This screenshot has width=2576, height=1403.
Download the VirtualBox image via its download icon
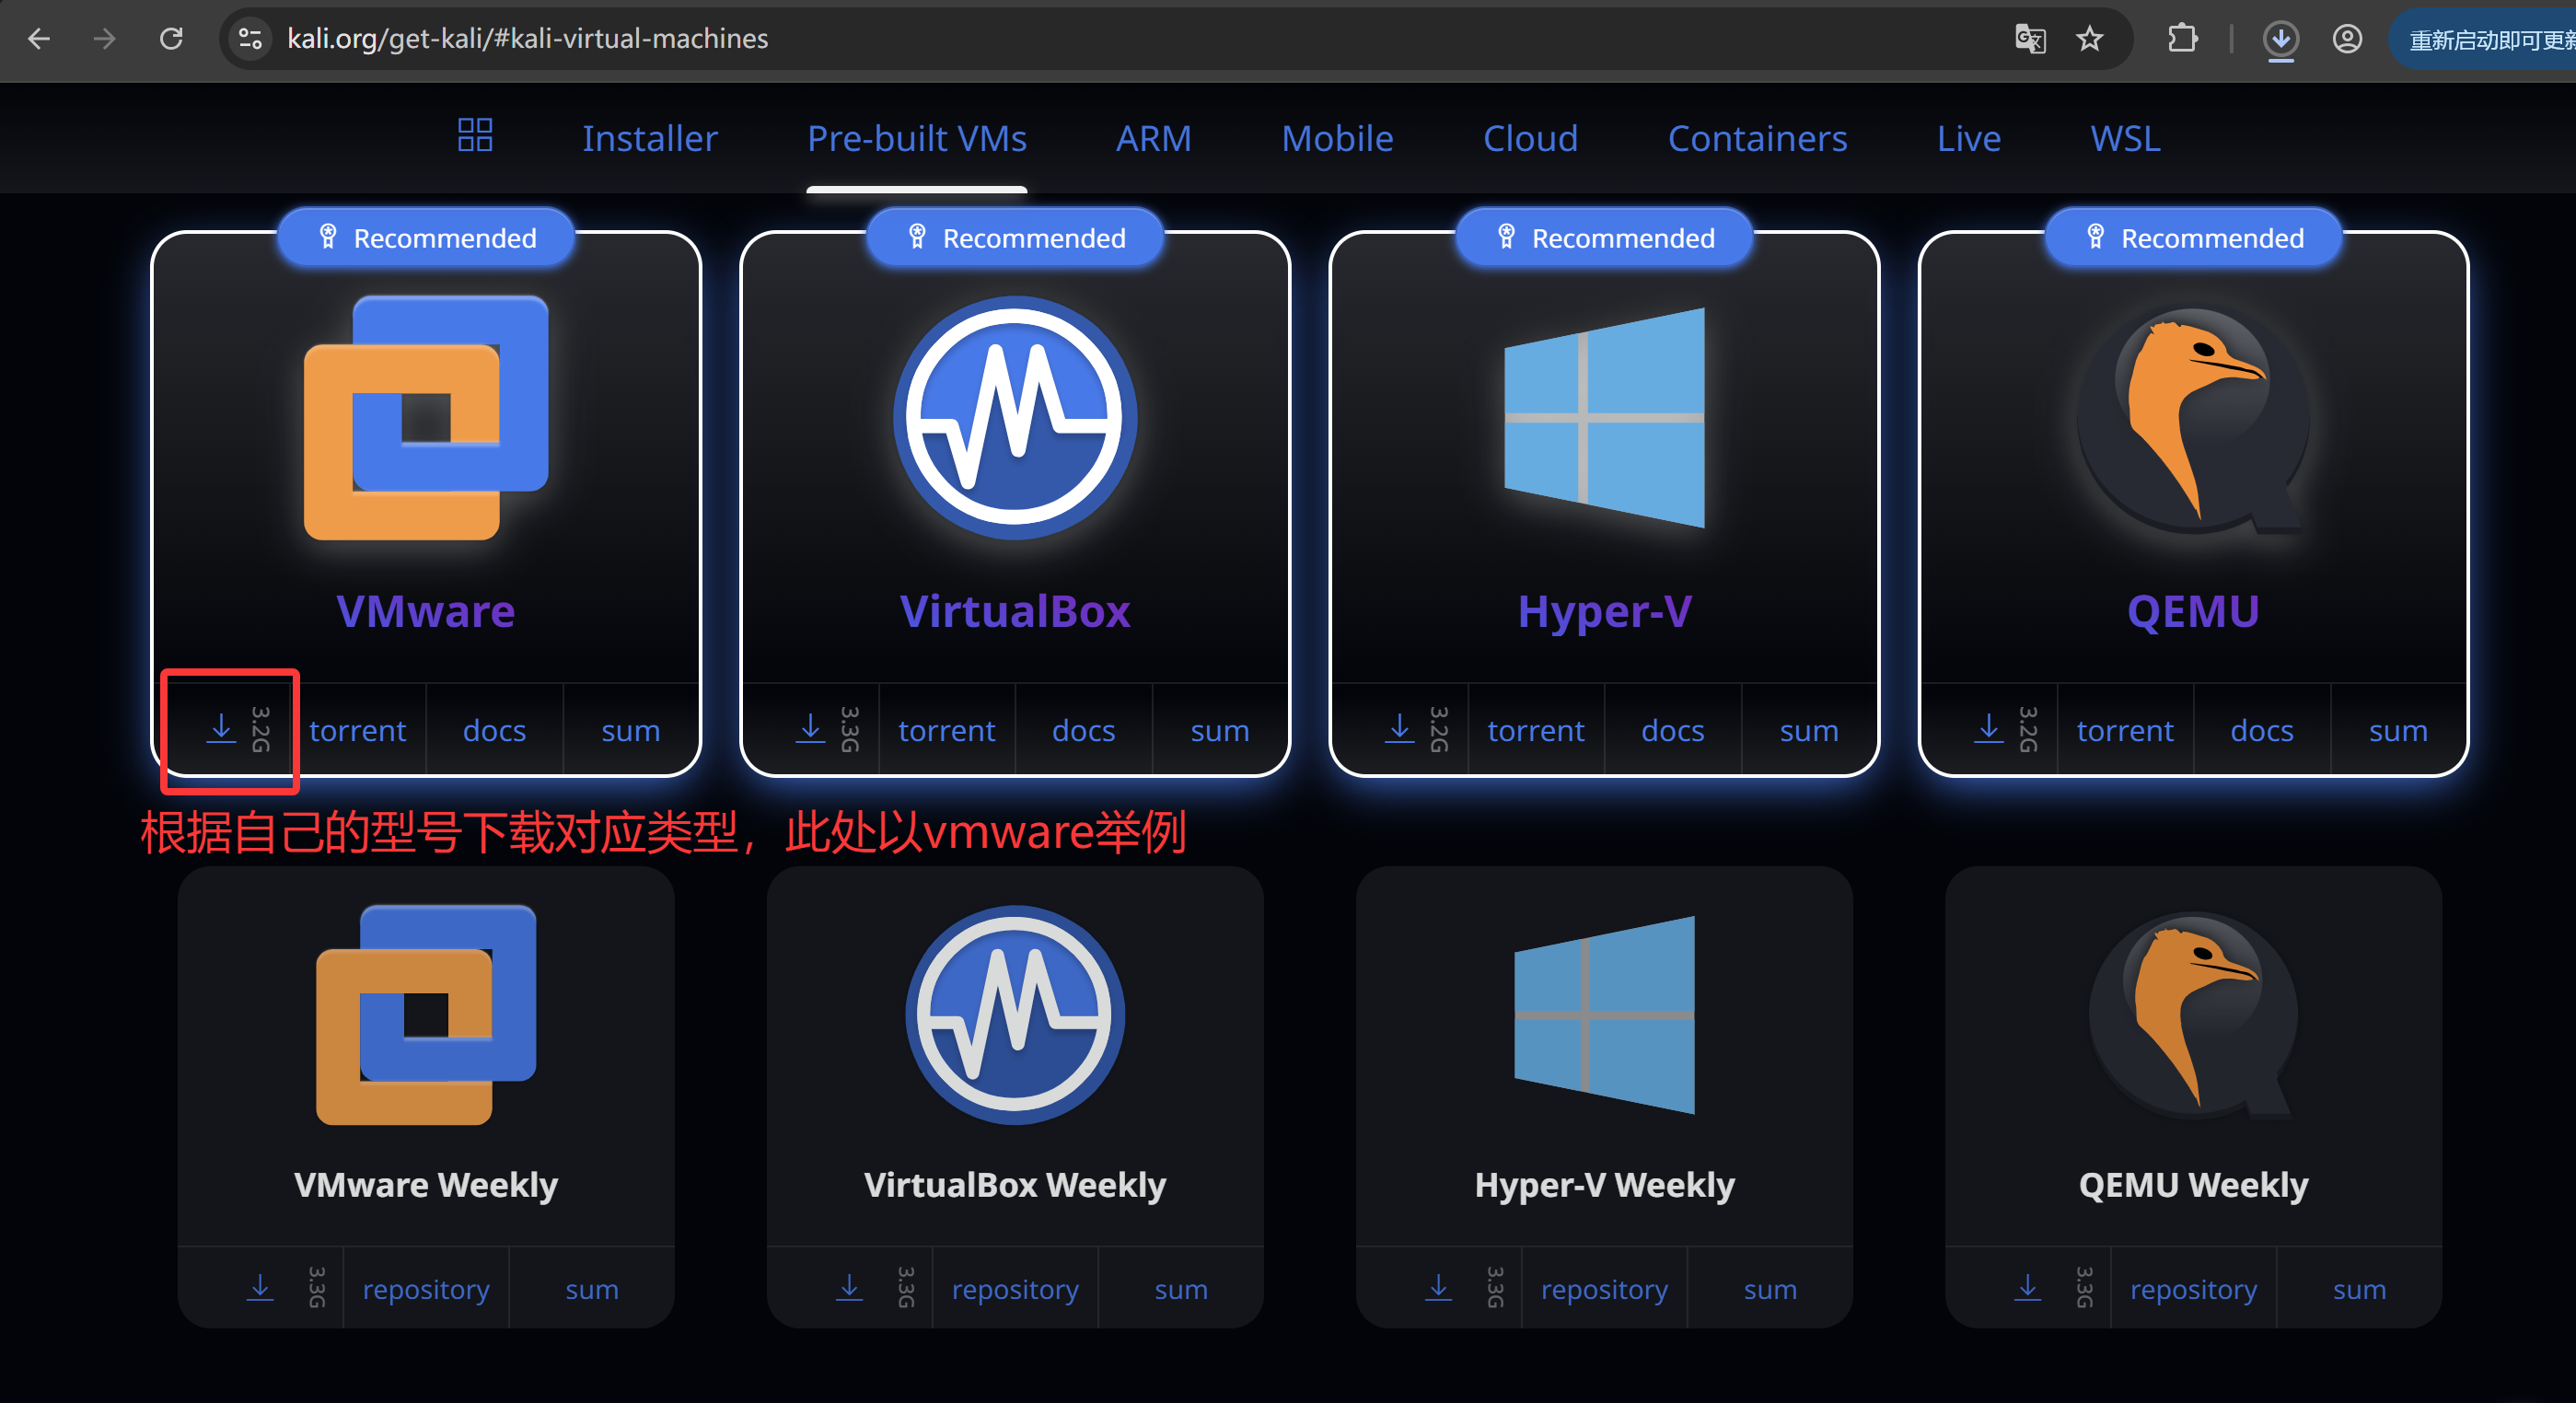pos(811,730)
